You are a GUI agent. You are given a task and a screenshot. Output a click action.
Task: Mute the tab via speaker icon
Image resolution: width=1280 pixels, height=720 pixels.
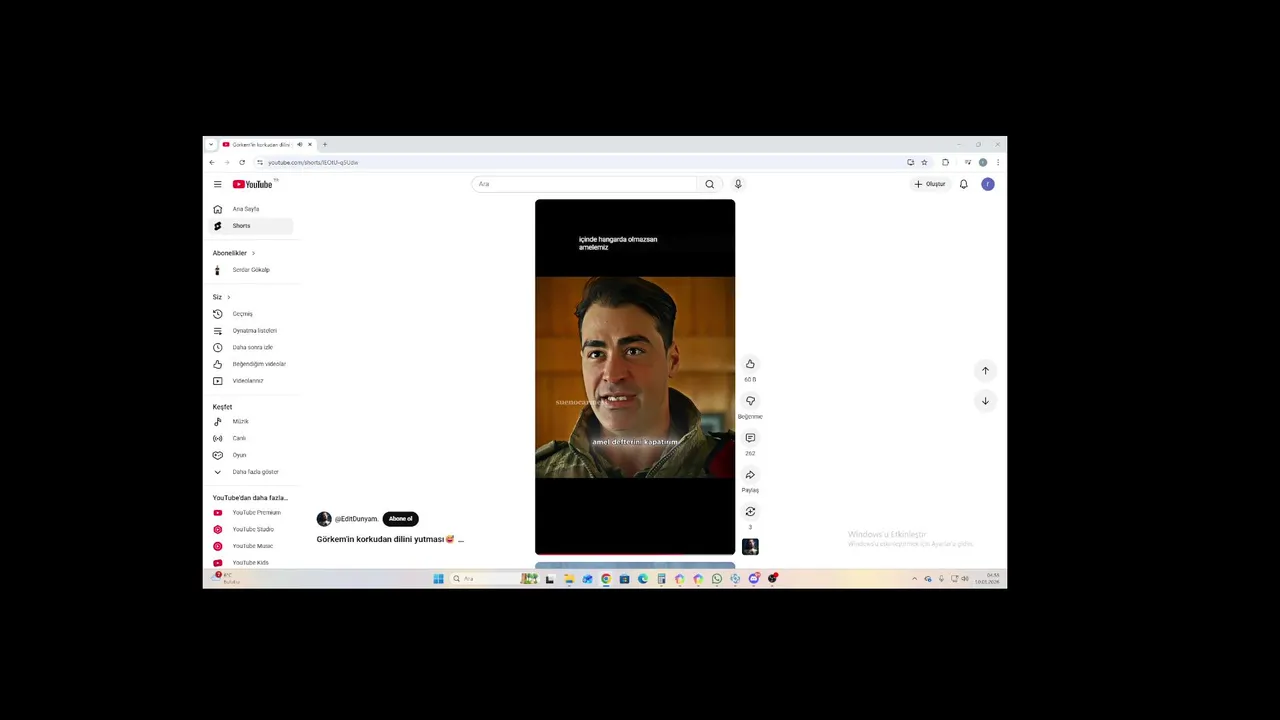coord(299,145)
